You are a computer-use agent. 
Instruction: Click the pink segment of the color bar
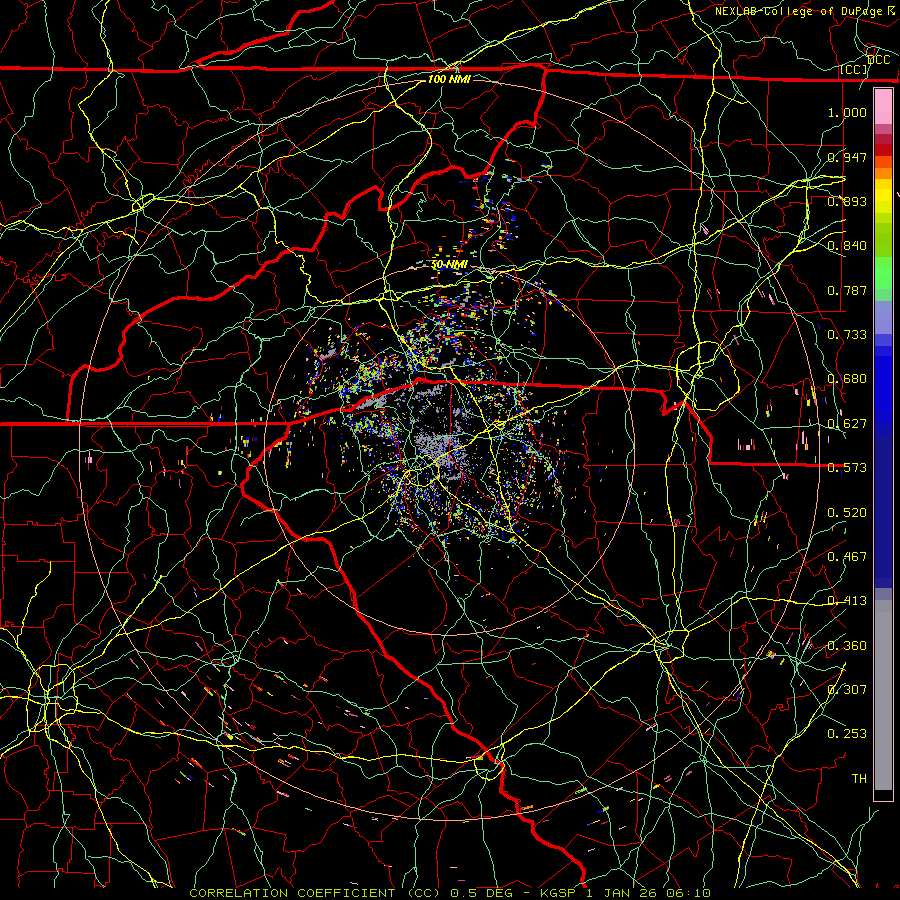(883, 107)
